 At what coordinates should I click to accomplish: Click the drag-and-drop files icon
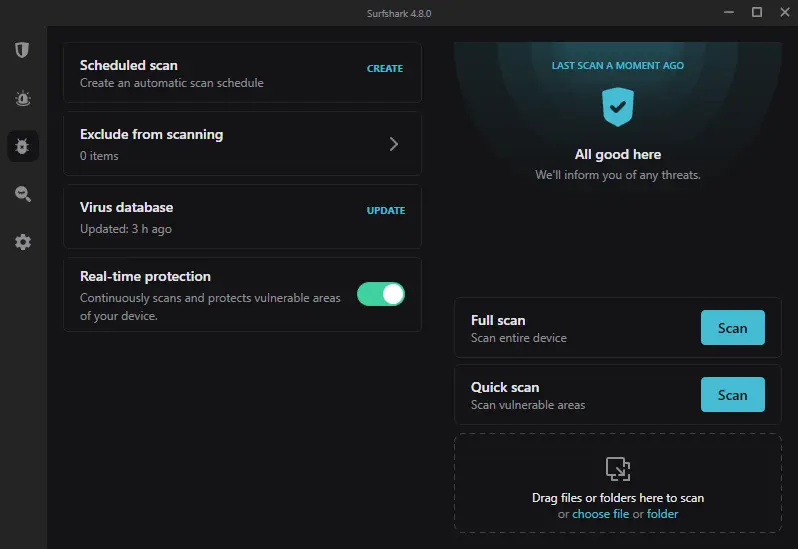point(618,469)
